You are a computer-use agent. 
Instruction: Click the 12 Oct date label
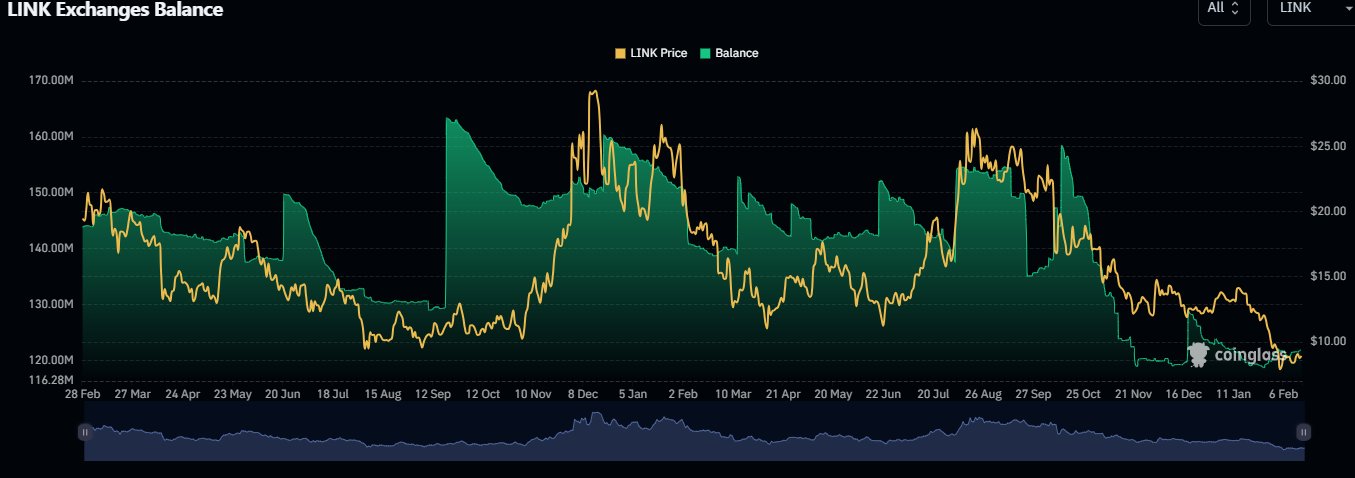pos(483,395)
